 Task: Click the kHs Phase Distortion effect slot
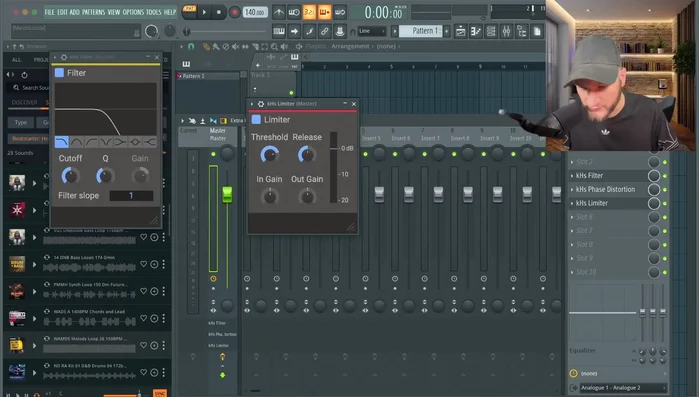pos(609,189)
